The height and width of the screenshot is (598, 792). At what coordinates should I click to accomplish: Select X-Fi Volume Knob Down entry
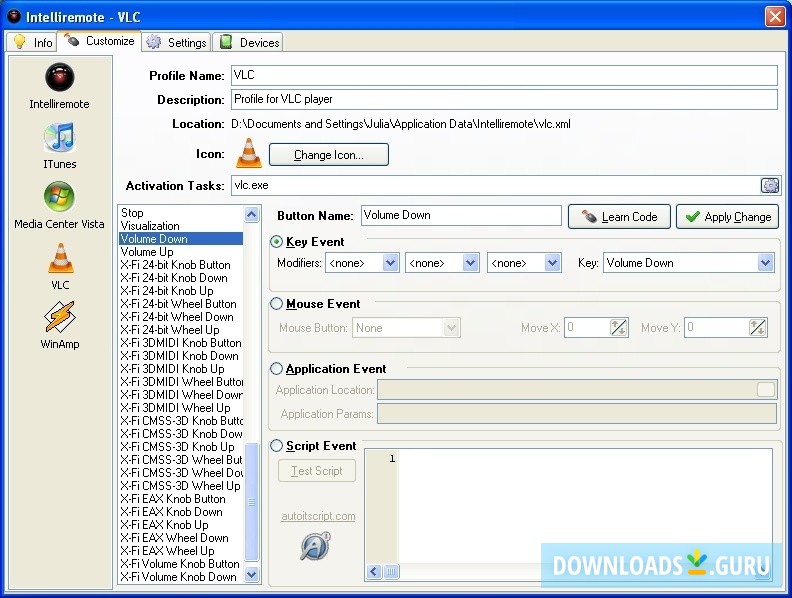[181, 577]
